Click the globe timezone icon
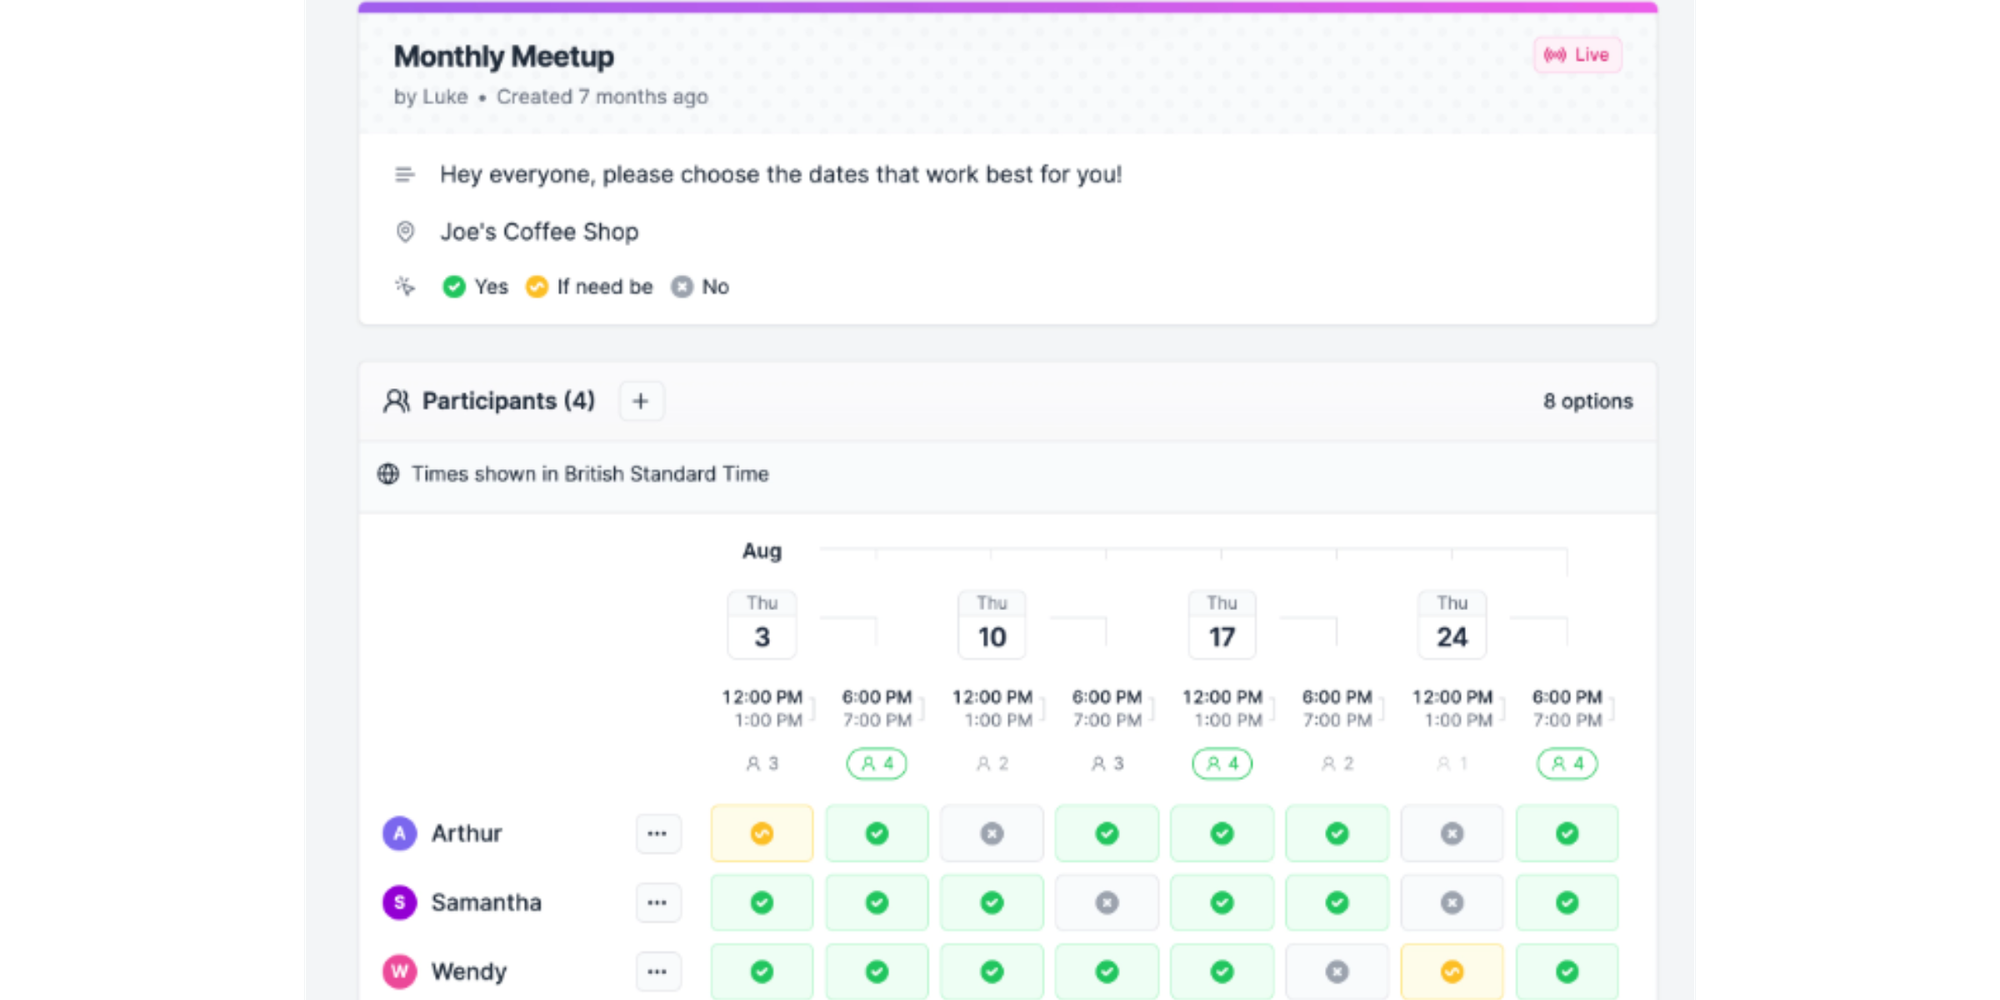The image size is (2000, 1000). pyautogui.click(x=390, y=474)
